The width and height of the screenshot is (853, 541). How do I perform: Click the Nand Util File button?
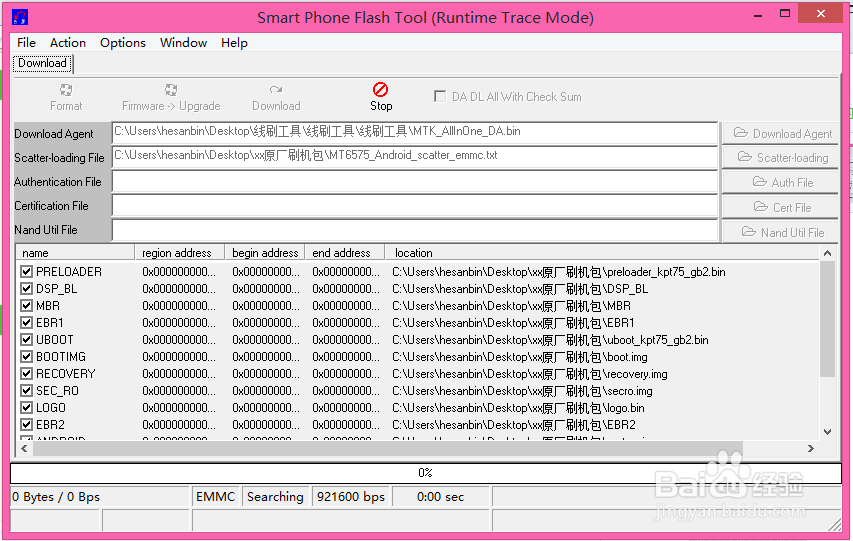coord(780,232)
